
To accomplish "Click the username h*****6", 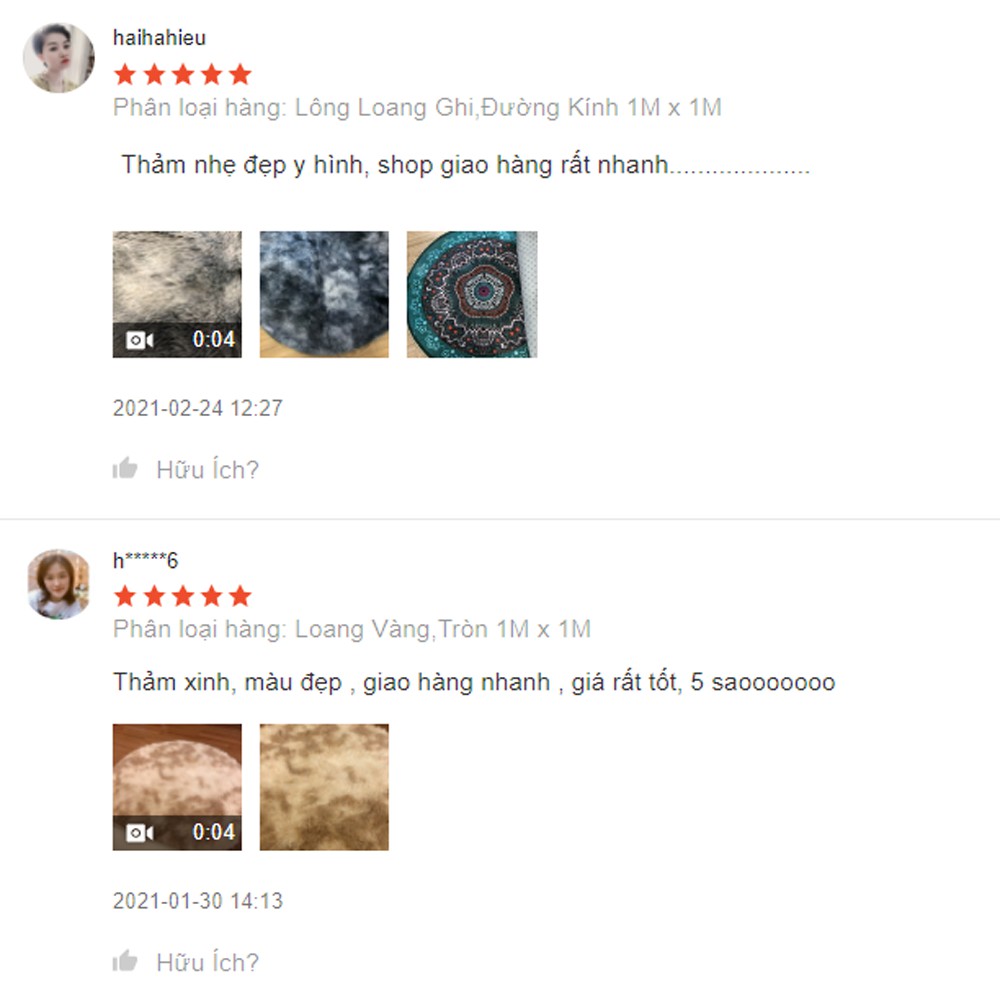I will pos(145,561).
